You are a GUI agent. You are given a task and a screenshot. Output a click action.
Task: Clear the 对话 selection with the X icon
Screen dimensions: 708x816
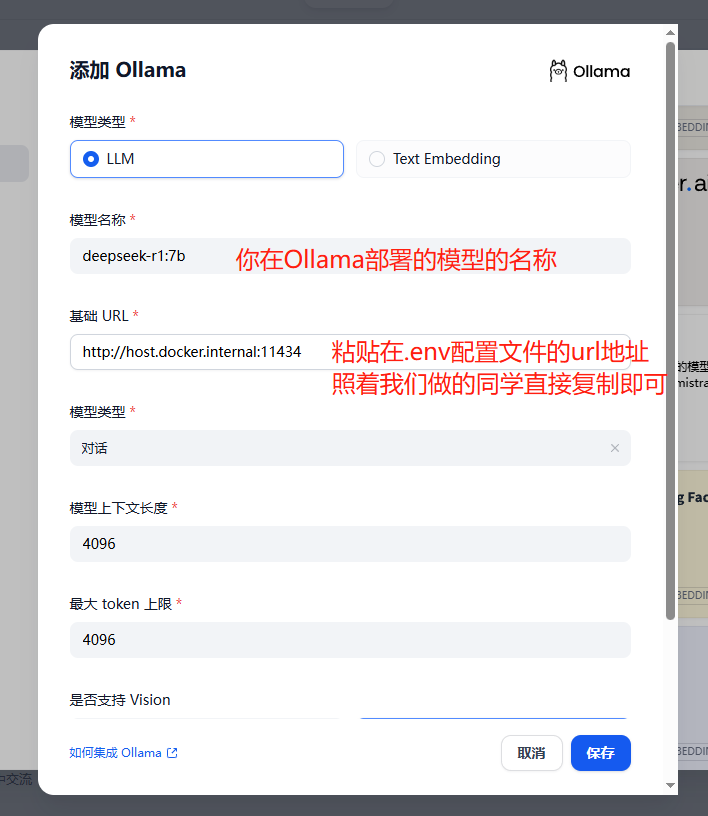click(x=614, y=448)
